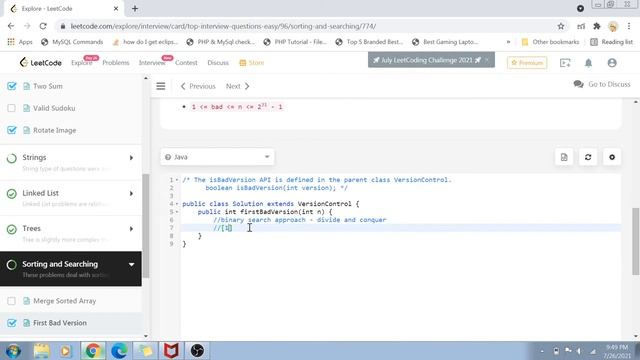Click the main page vertical scrollbar
The height and width of the screenshot is (360, 640).
point(636,241)
